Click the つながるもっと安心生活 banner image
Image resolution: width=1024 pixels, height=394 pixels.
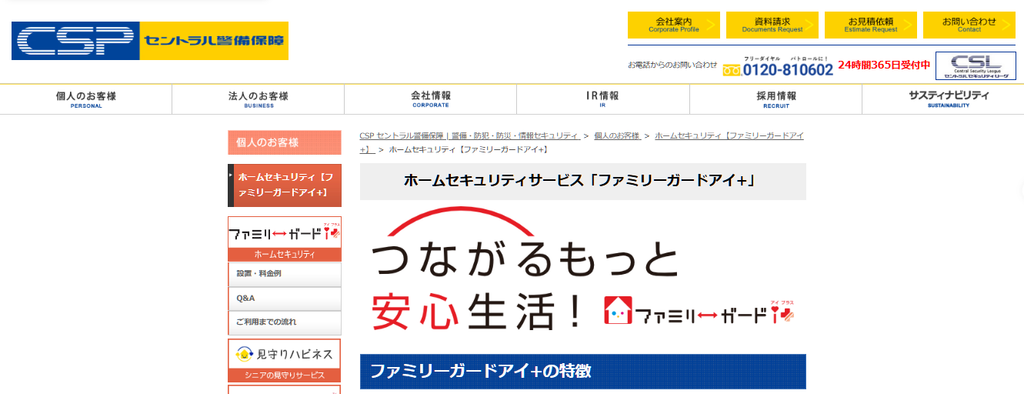click(x=583, y=274)
